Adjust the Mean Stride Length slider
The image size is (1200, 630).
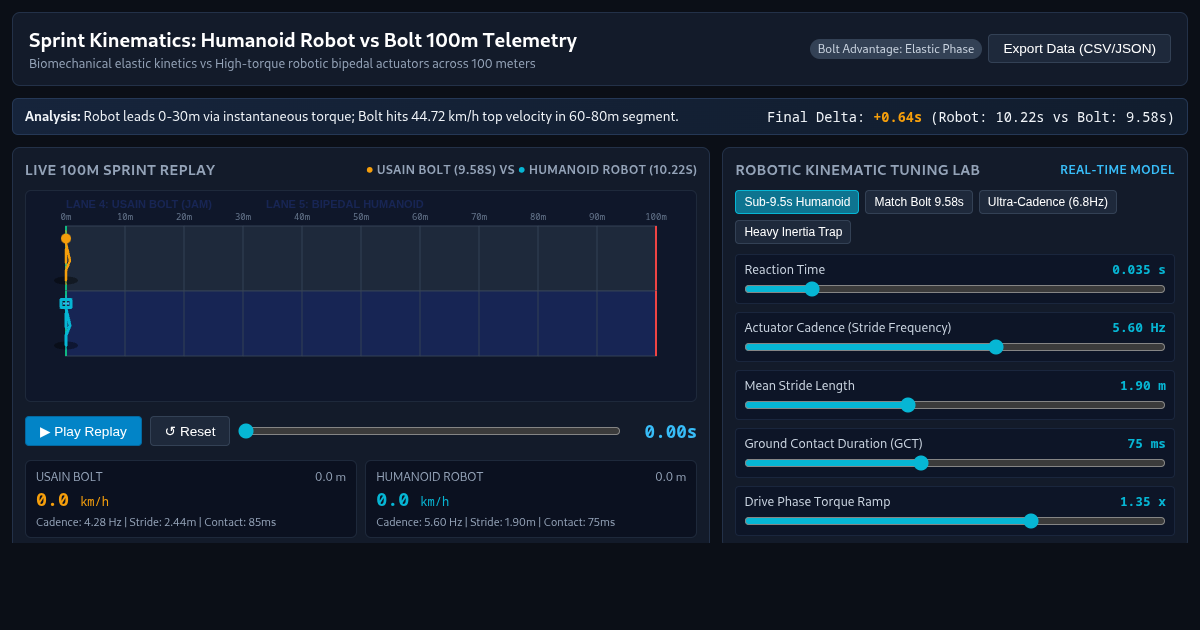955,405
